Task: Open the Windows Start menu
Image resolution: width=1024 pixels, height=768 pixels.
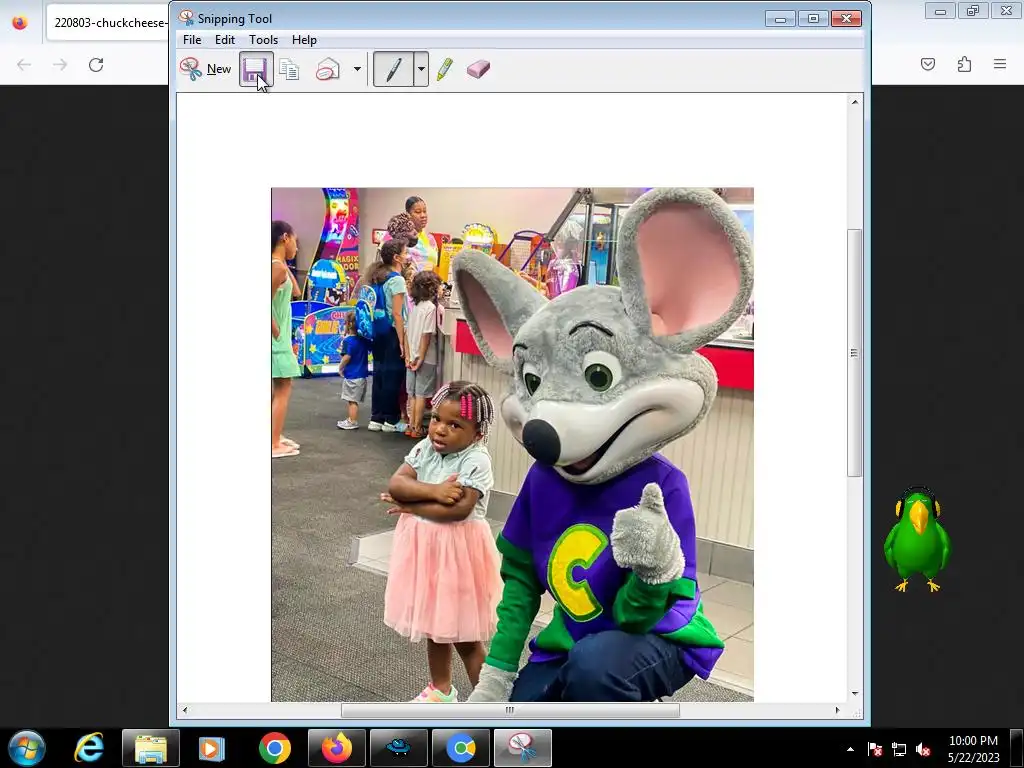Action: pos(27,748)
